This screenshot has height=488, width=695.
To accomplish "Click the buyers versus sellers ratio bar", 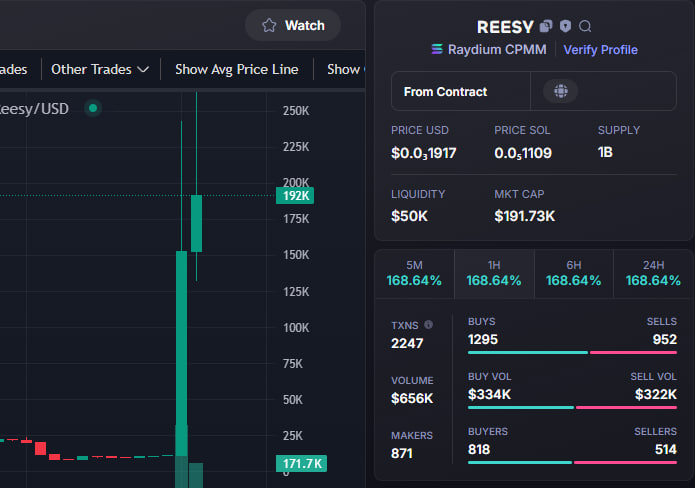I will pyautogui.click(x=572, y=463).
